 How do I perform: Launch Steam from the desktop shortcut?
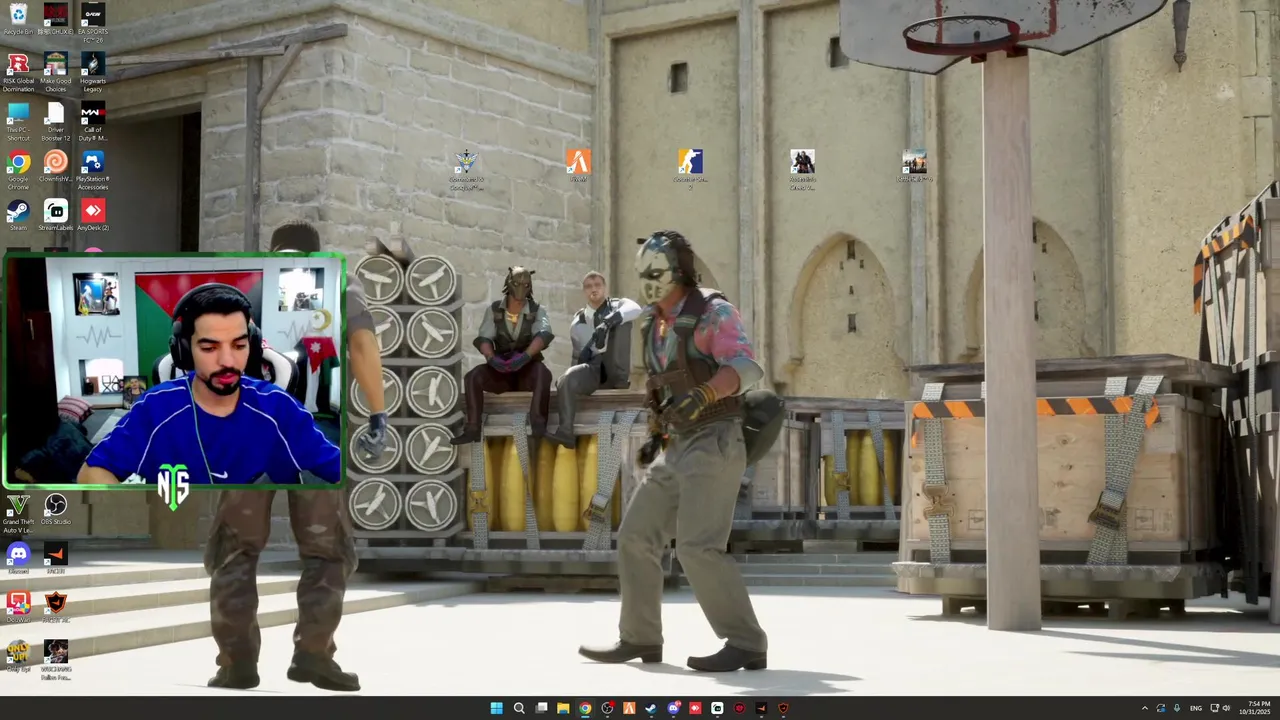pos(18,215)
